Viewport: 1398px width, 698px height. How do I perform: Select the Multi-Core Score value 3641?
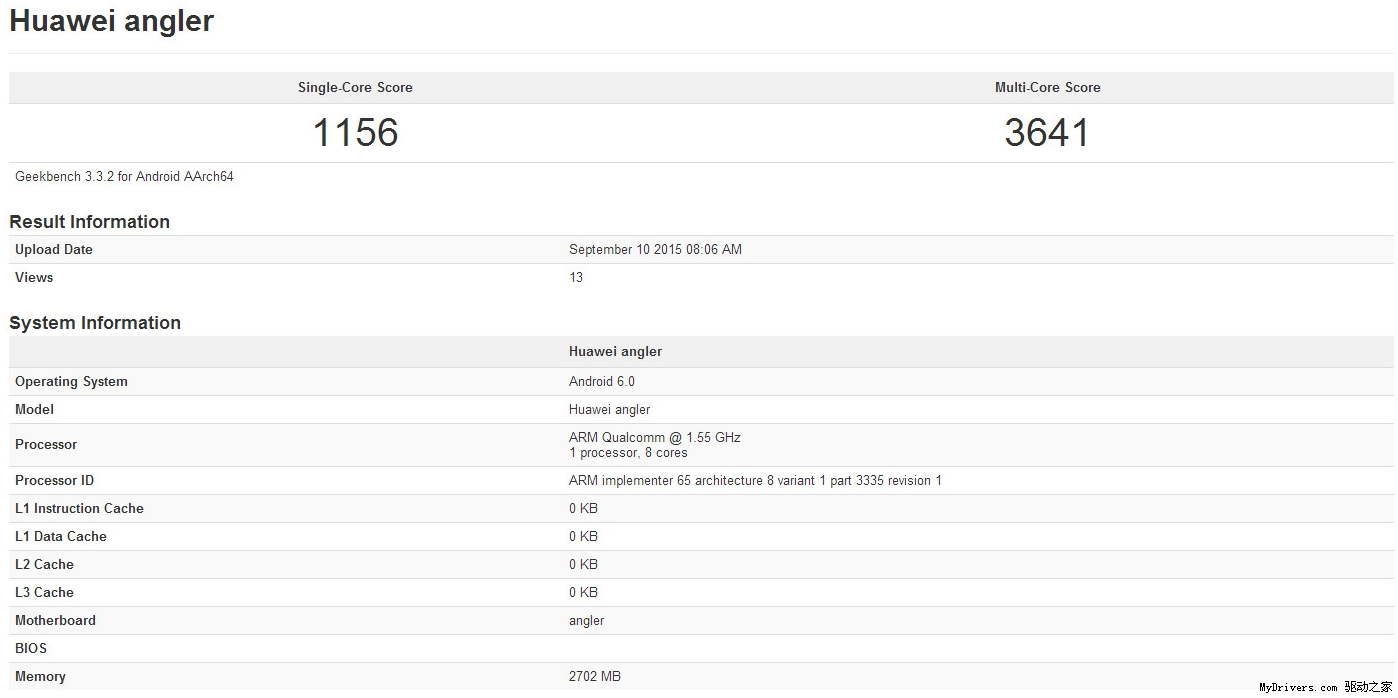pyautogui.click(x=1048, y=131)
